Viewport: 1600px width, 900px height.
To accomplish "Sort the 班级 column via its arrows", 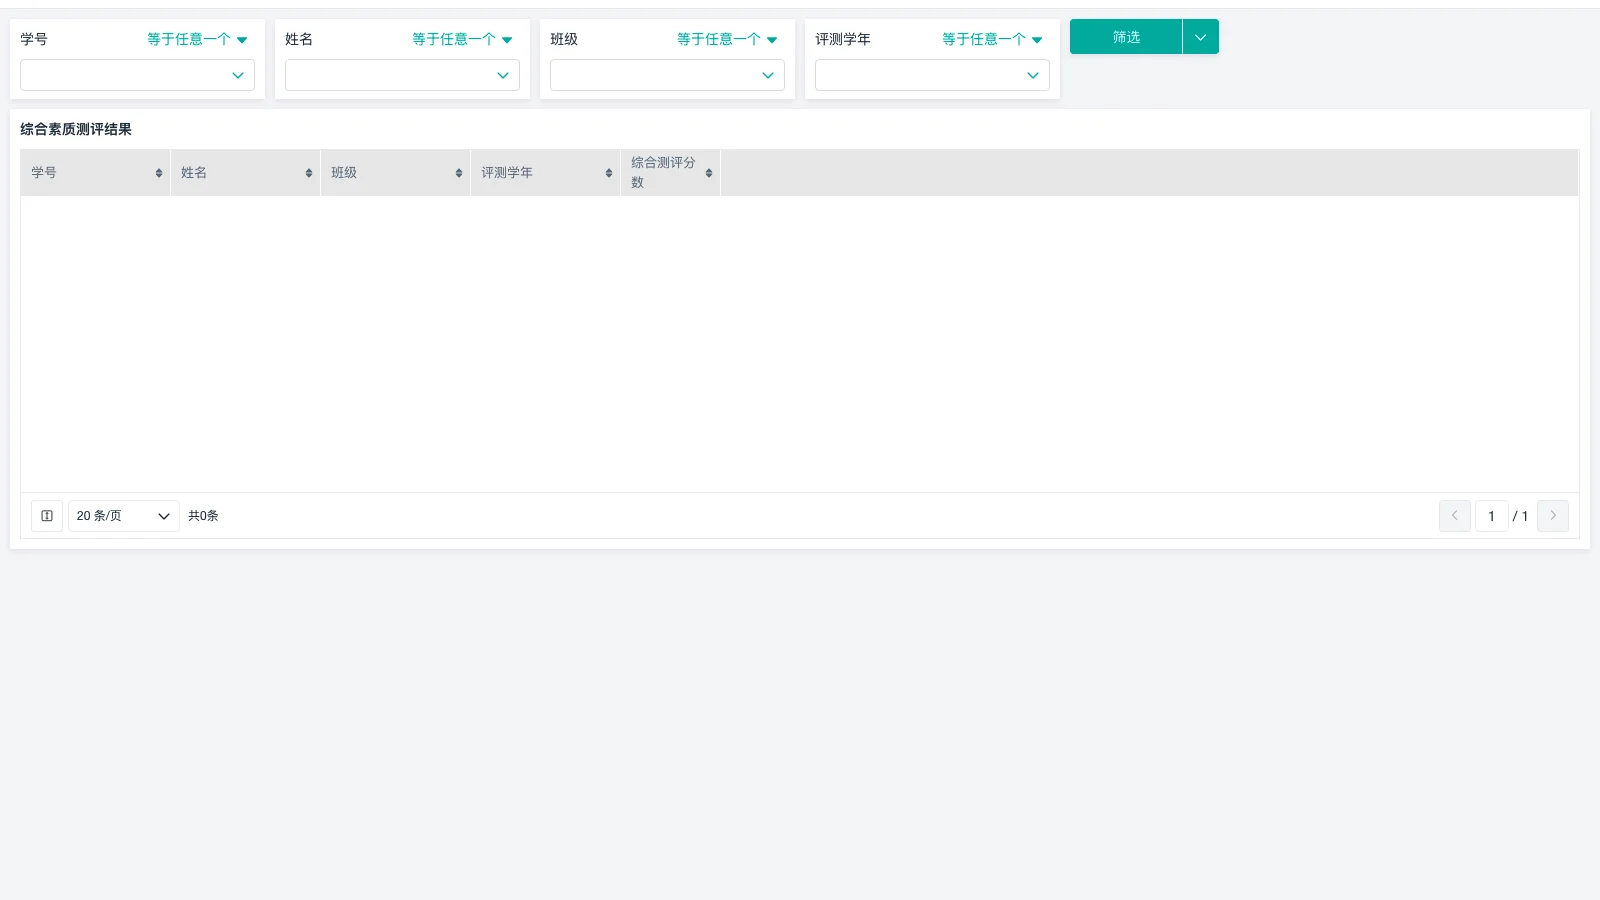I will tap(459, 173).
